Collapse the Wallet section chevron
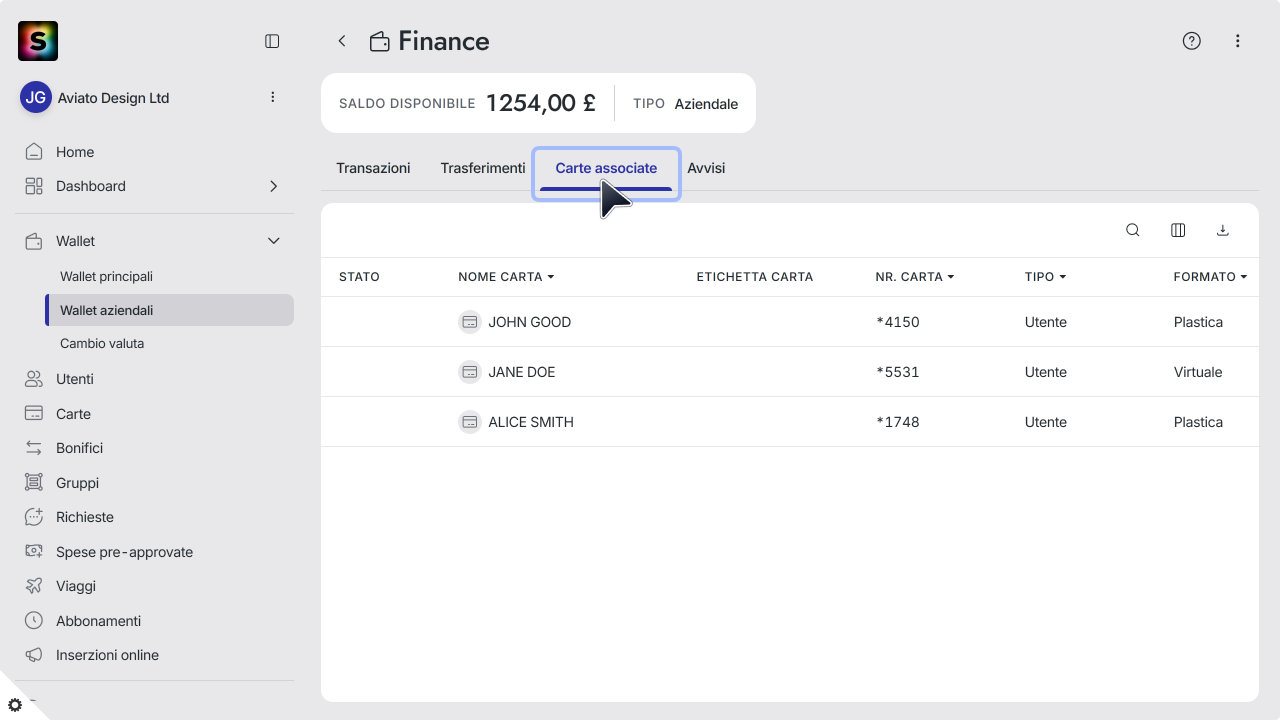 tap(274, 241)
